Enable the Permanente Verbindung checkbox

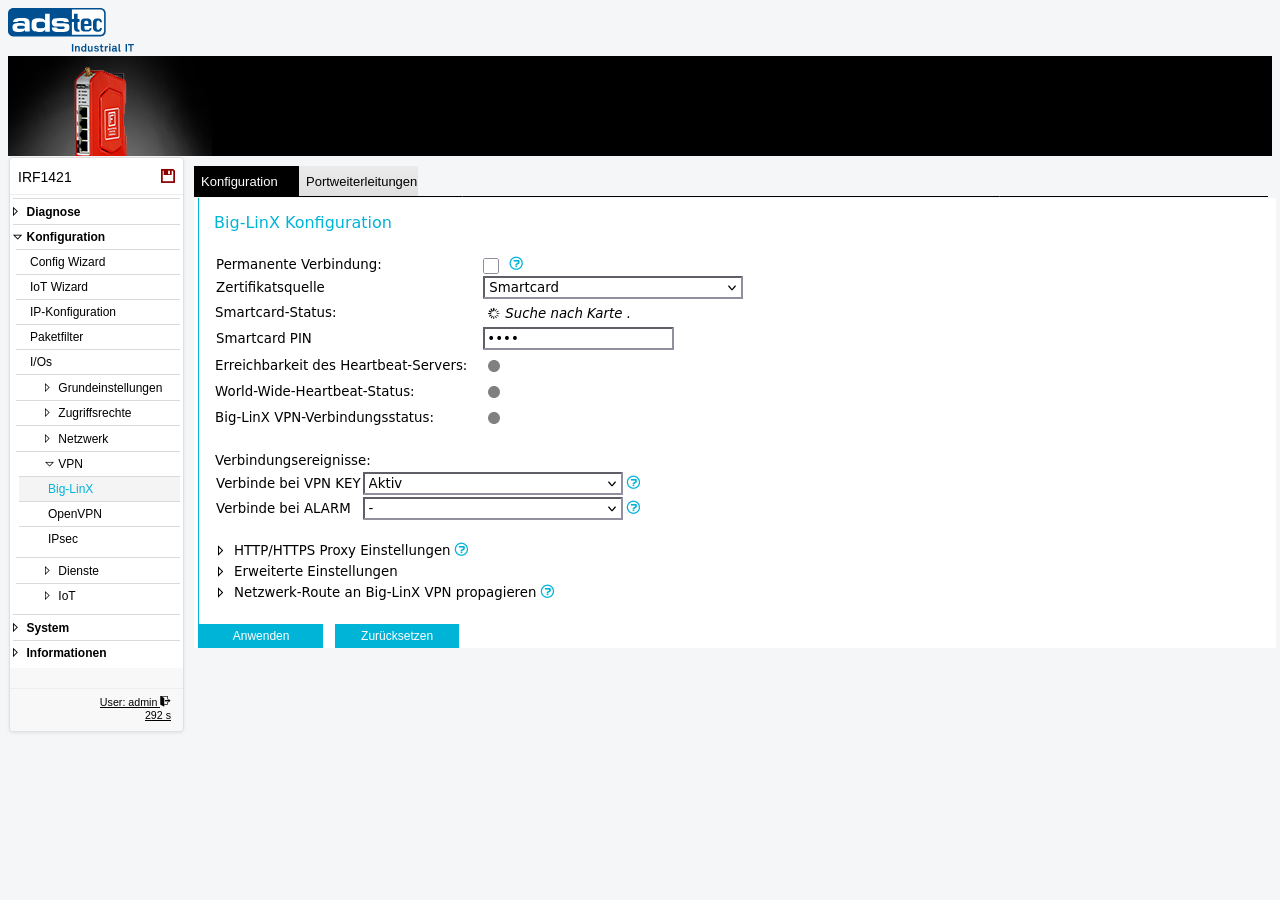pyautogui.click(x=491, y=266)
